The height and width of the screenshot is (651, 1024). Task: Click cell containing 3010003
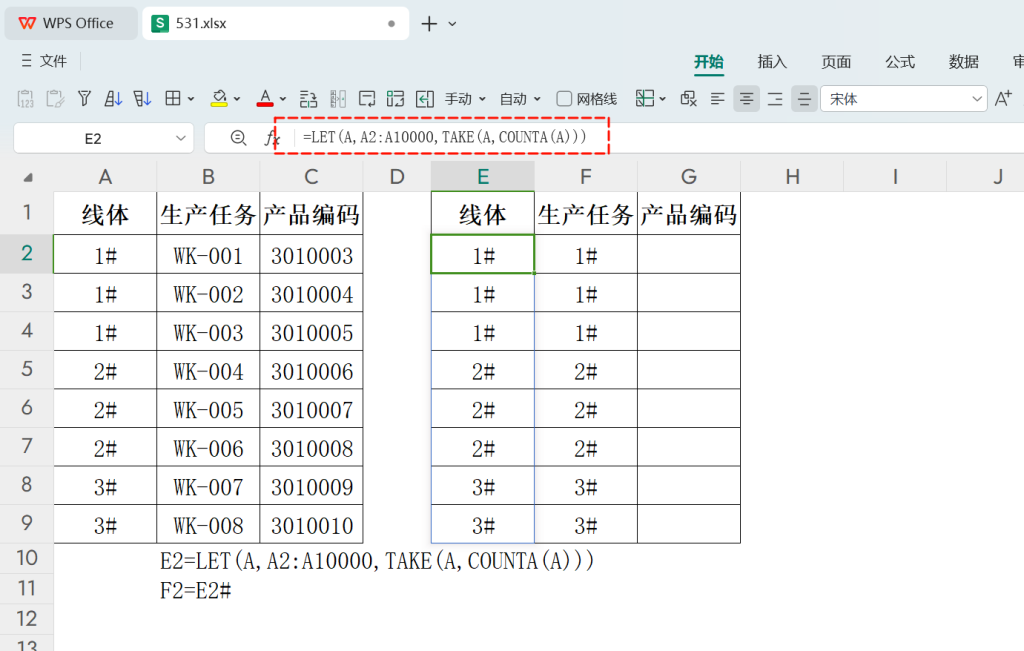[x=312, y=255]
